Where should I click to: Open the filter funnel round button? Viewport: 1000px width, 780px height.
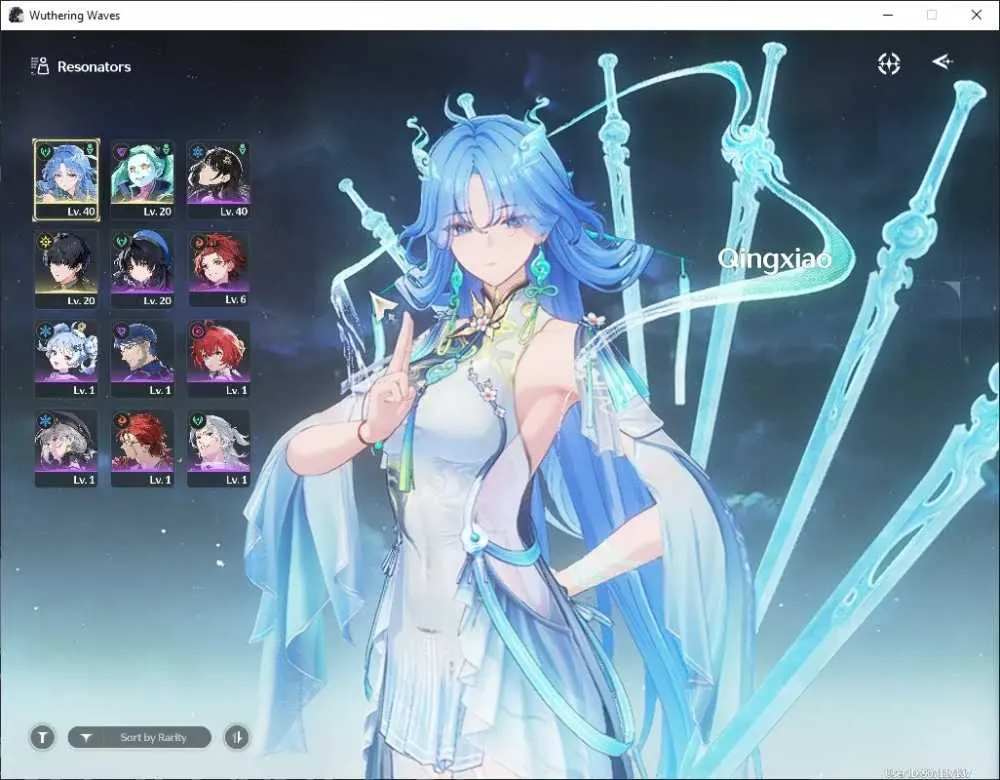click(x=42, y=737)
